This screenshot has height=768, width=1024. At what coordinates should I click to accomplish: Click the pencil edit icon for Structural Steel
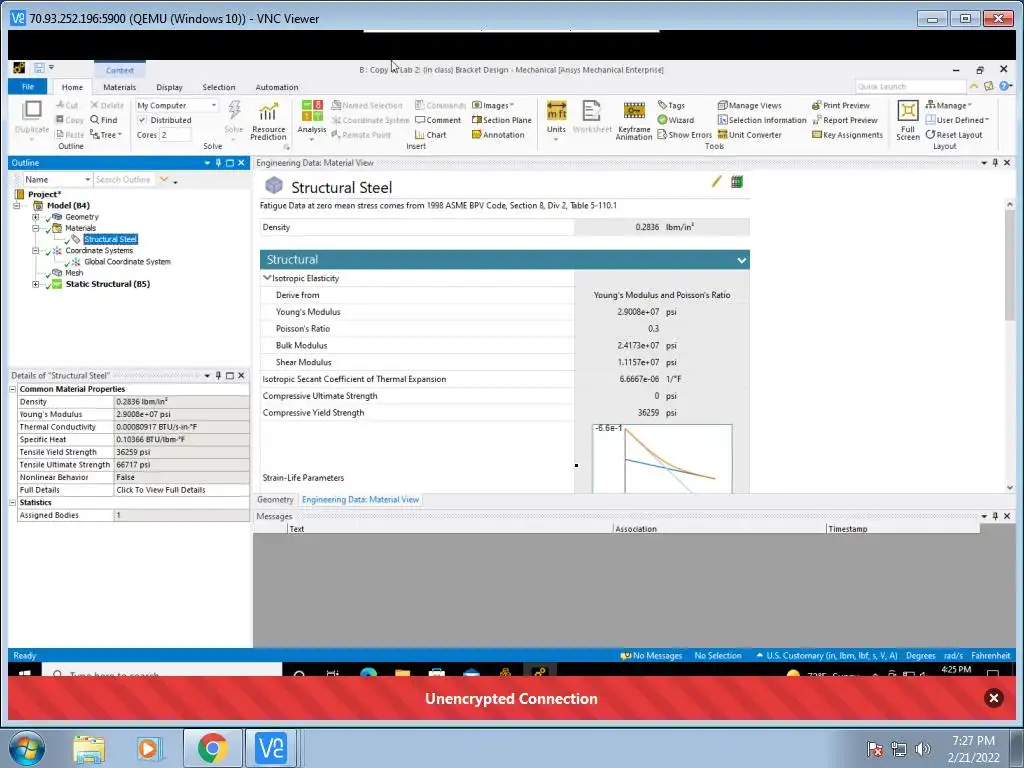[x=716, y=182]
